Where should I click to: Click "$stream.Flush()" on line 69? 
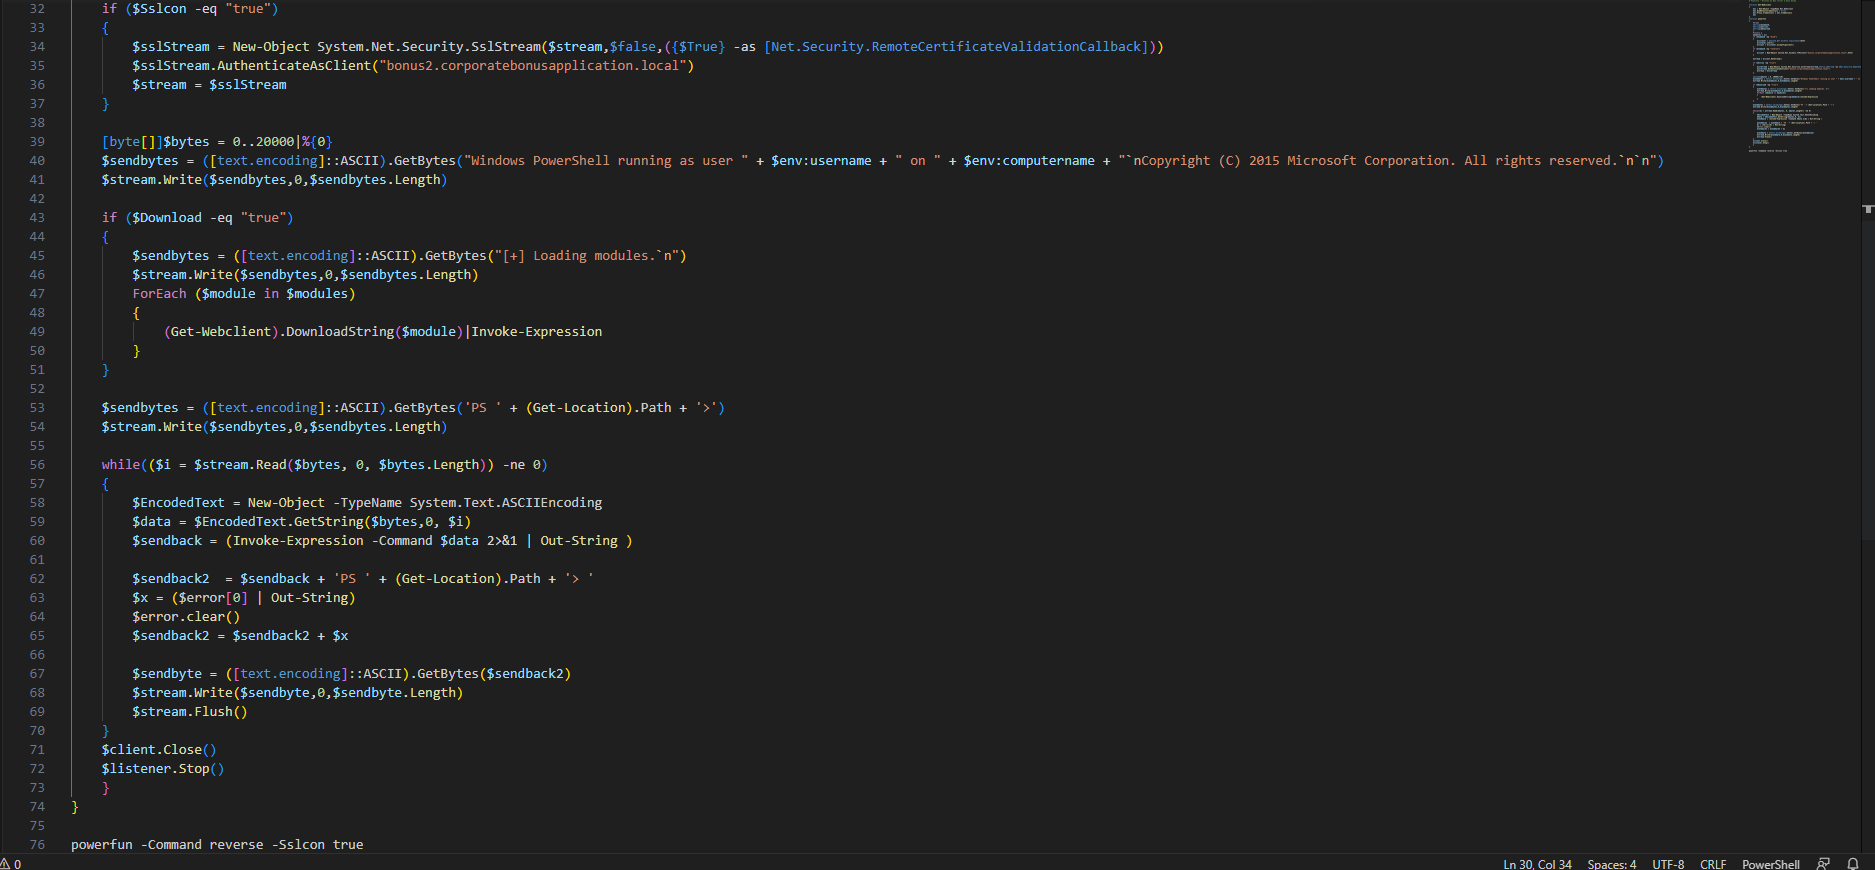point(190,711)
